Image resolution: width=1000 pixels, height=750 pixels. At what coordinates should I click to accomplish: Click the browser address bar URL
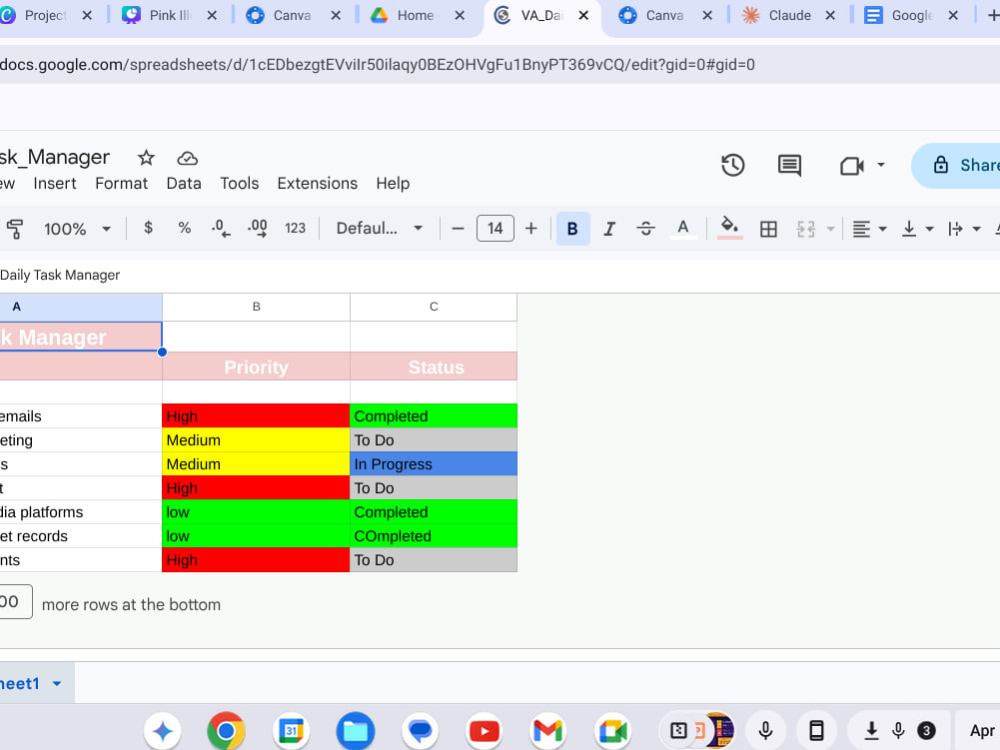(377, 64)
